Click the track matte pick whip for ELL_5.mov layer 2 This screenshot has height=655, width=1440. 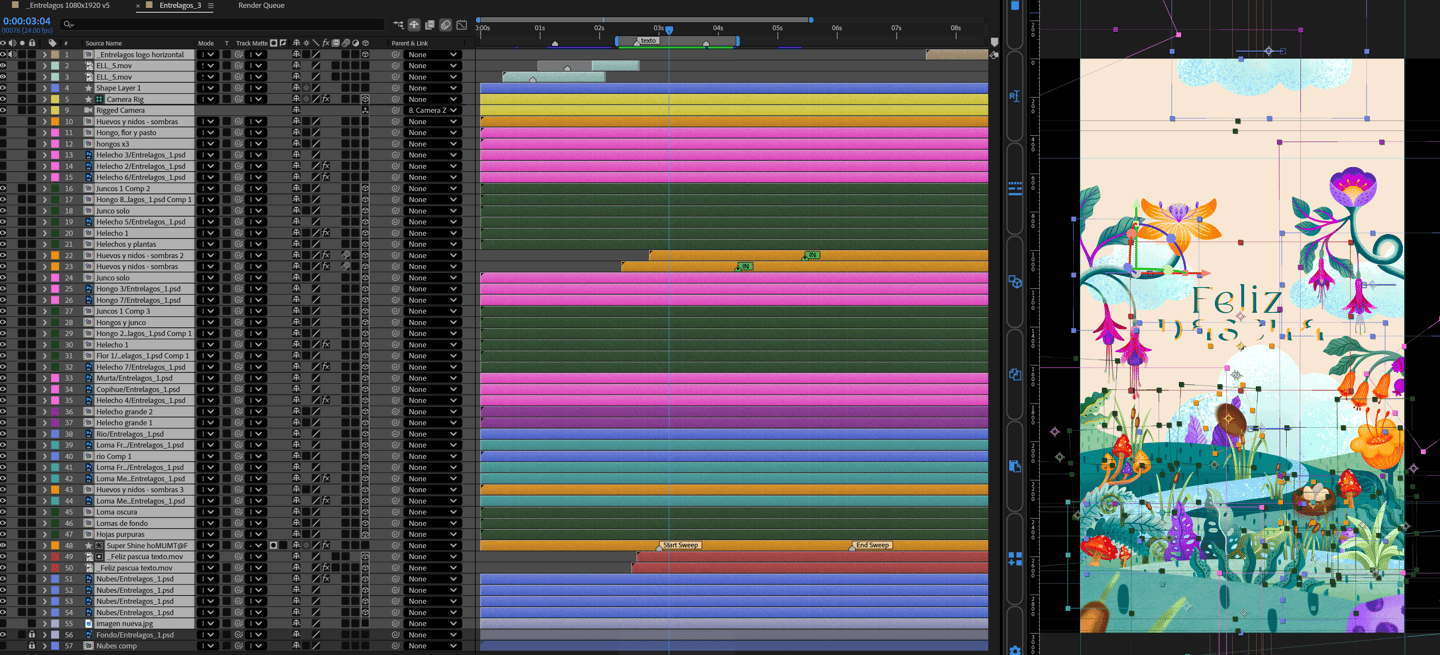238,65
